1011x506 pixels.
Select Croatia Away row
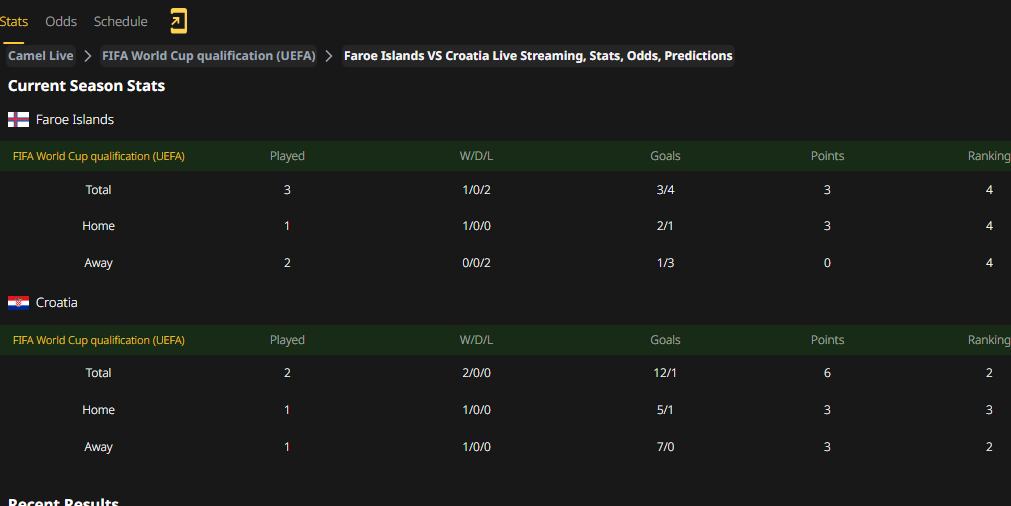point(506,447)
